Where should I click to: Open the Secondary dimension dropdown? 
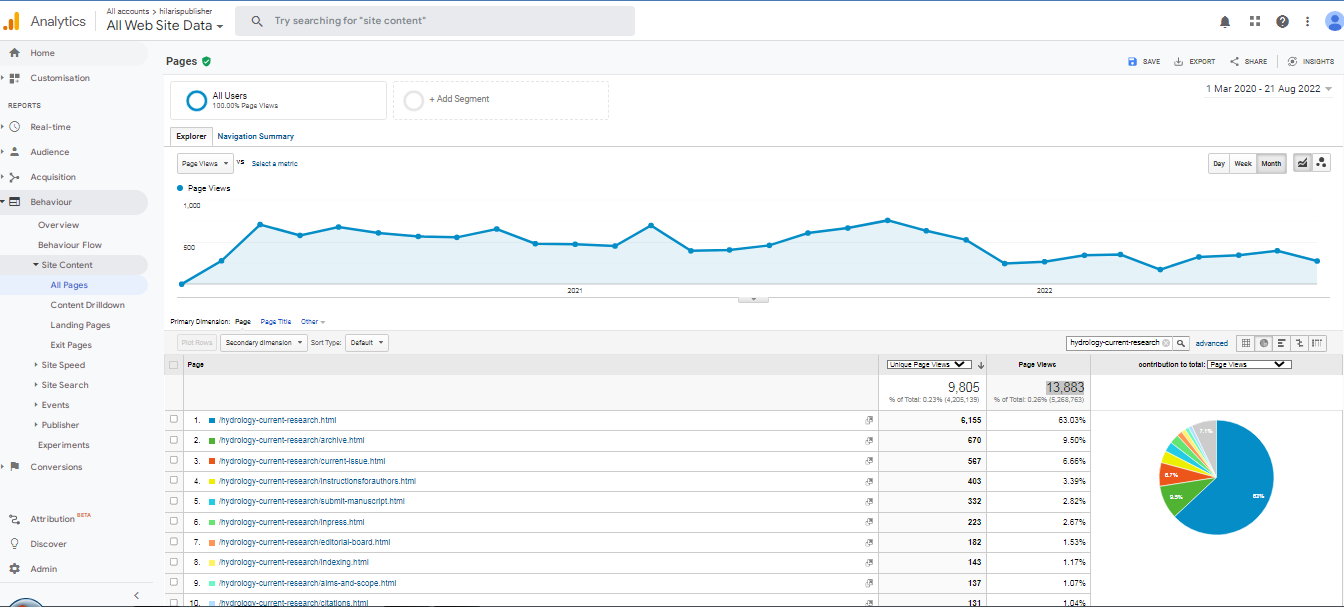point(264,343)
